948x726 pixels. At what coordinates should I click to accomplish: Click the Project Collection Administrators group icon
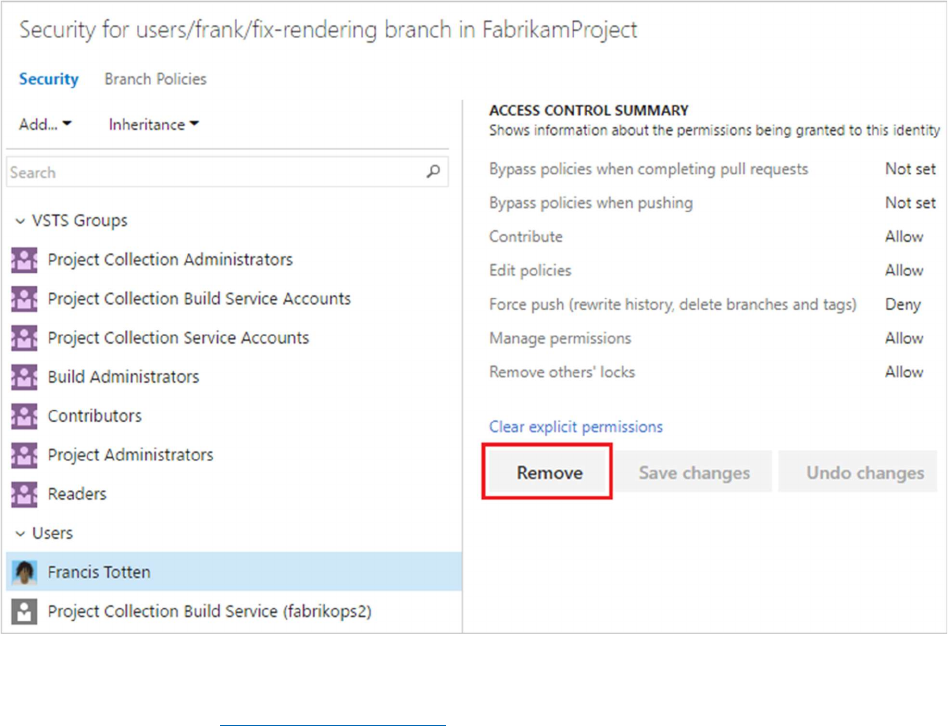point(24,260)
